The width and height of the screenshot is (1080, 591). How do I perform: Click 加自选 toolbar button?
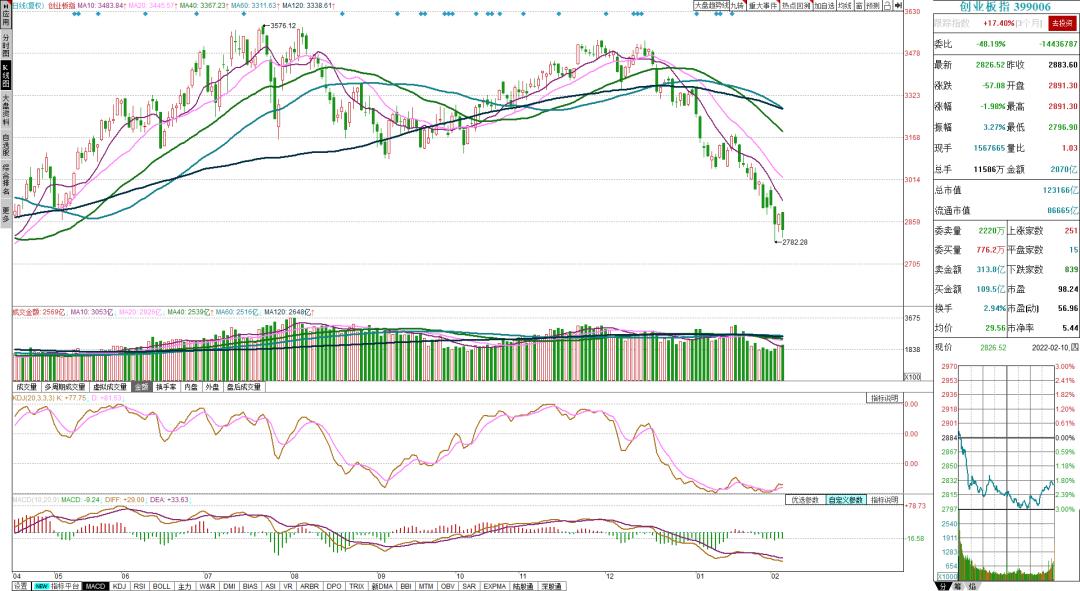pyautogui.click(x=824, y=6)
